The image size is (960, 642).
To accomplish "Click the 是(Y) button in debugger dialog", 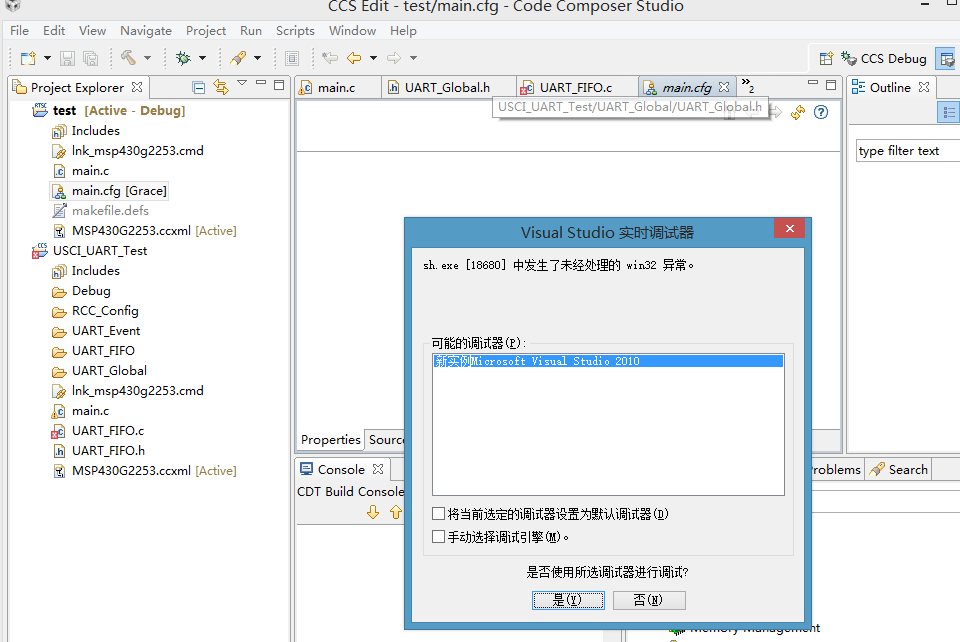I will pyautogui.click(x=568, y=600).
